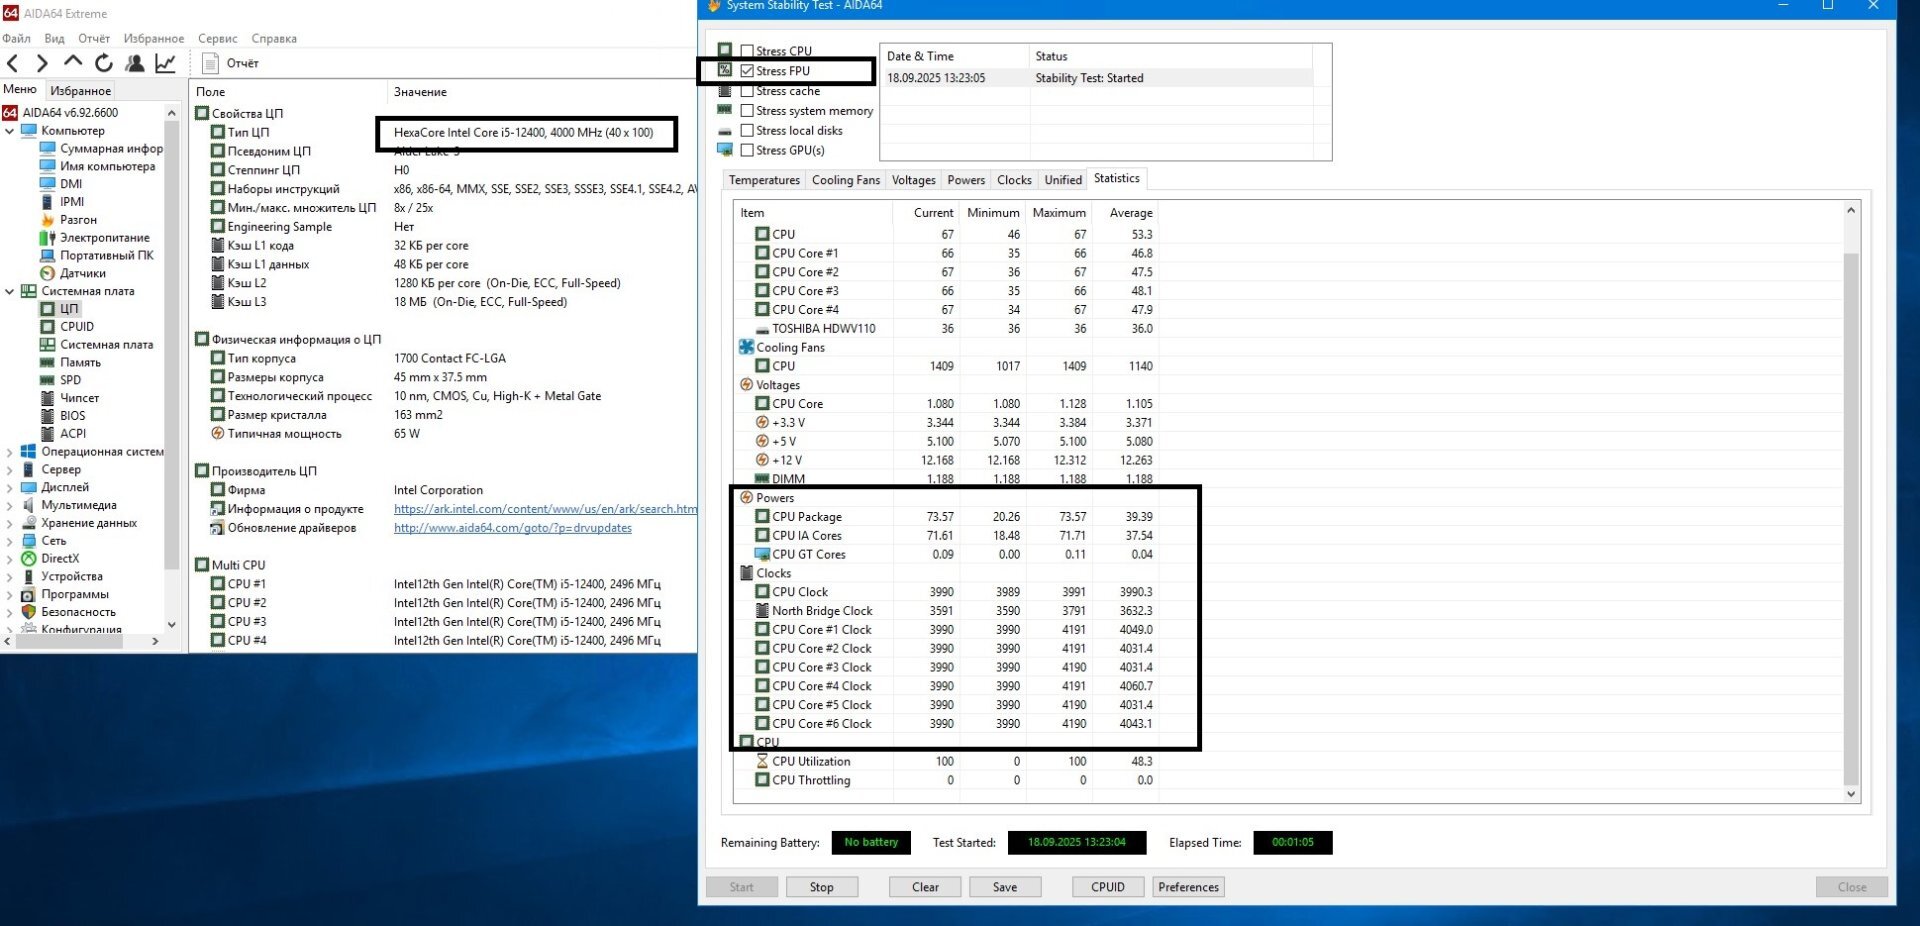Click the Clear button

point(926,887)
